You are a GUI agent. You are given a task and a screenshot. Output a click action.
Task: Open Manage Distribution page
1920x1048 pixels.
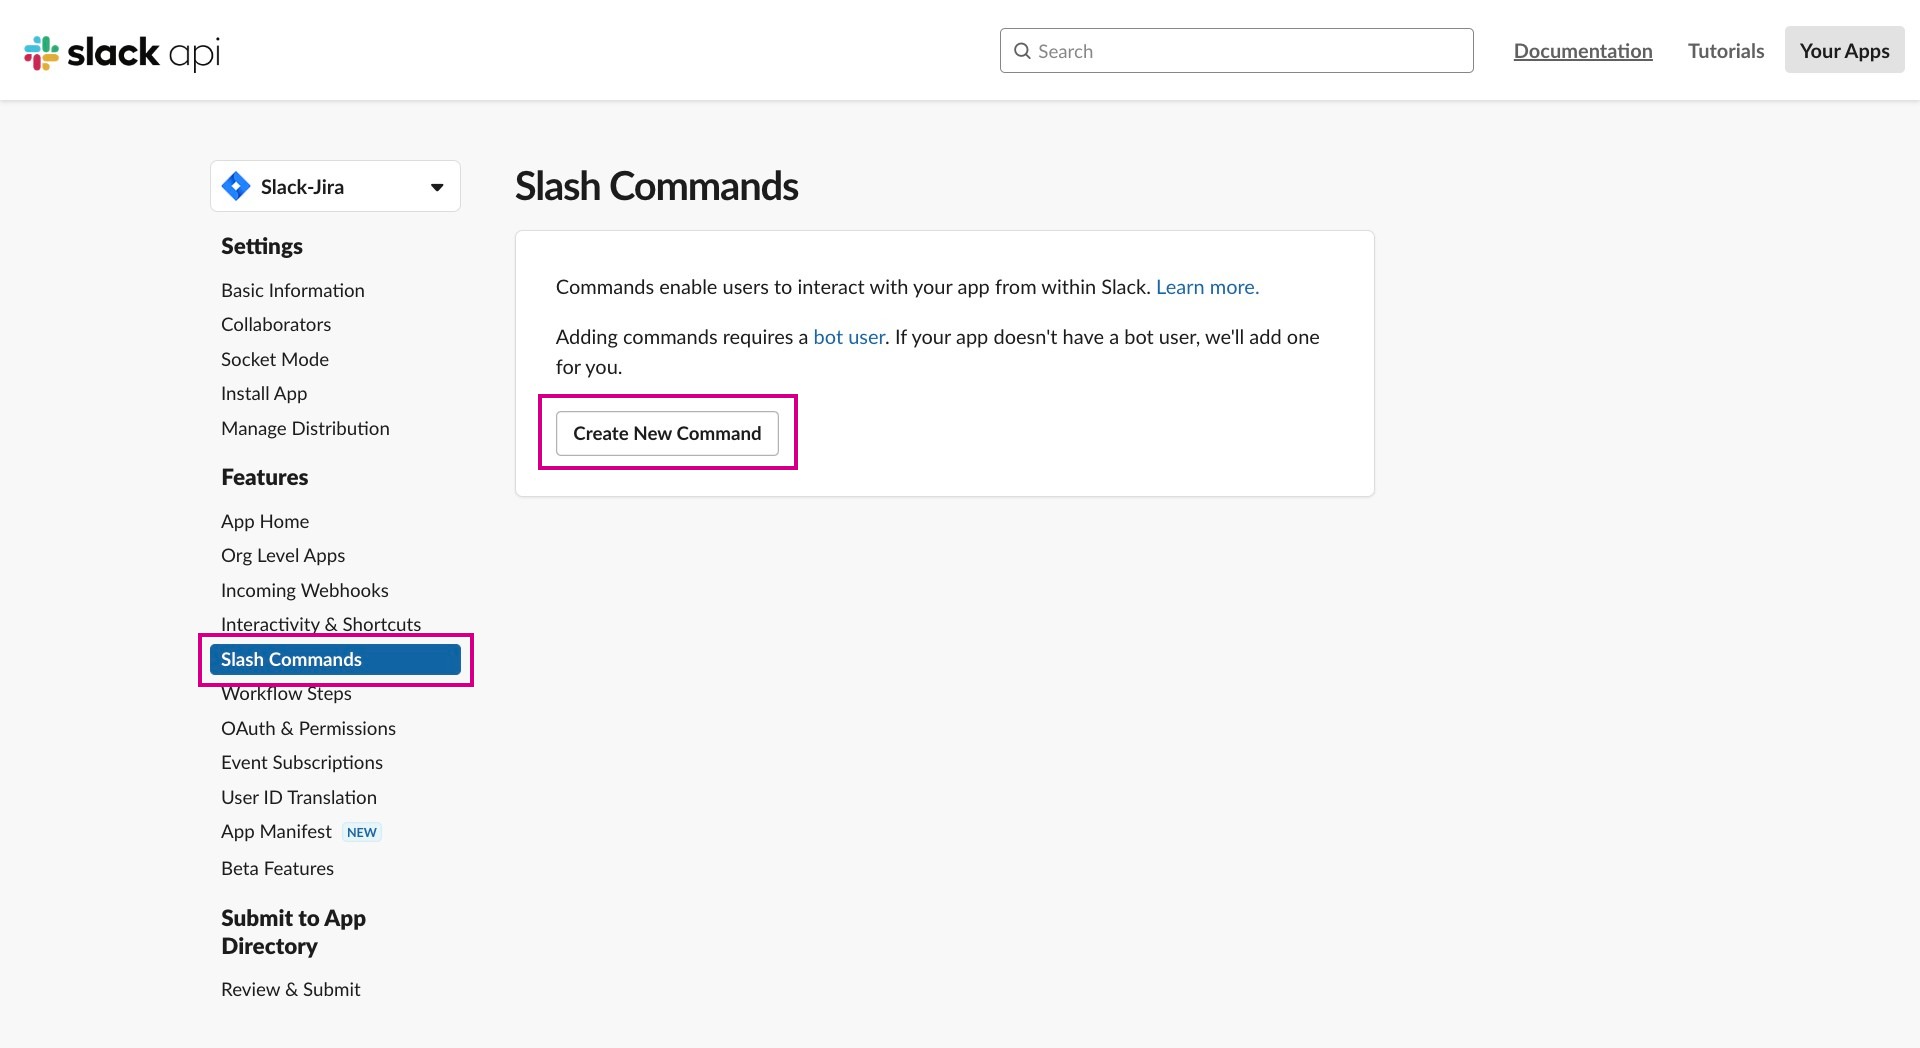click(305, 428)
